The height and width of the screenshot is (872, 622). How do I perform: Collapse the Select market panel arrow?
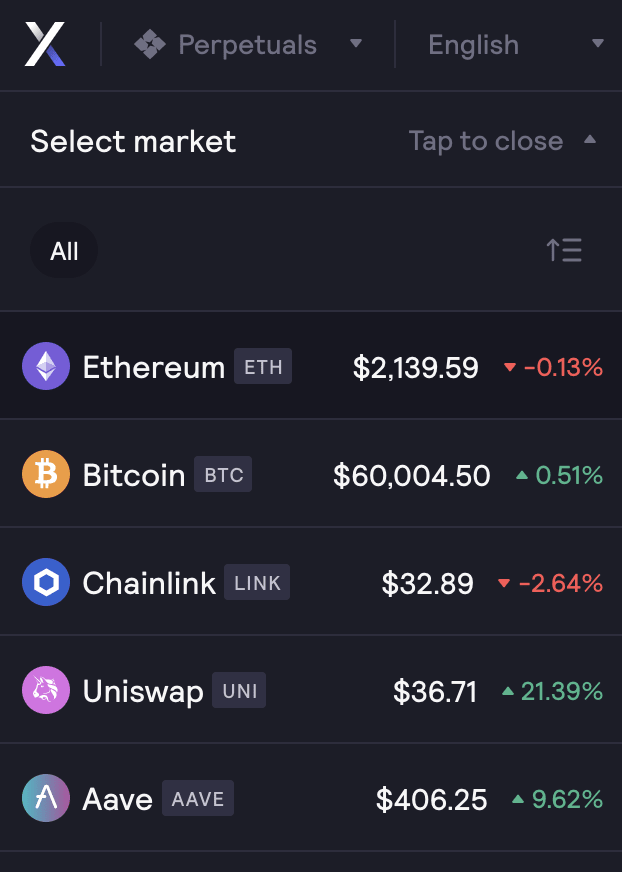click(590, 141)
